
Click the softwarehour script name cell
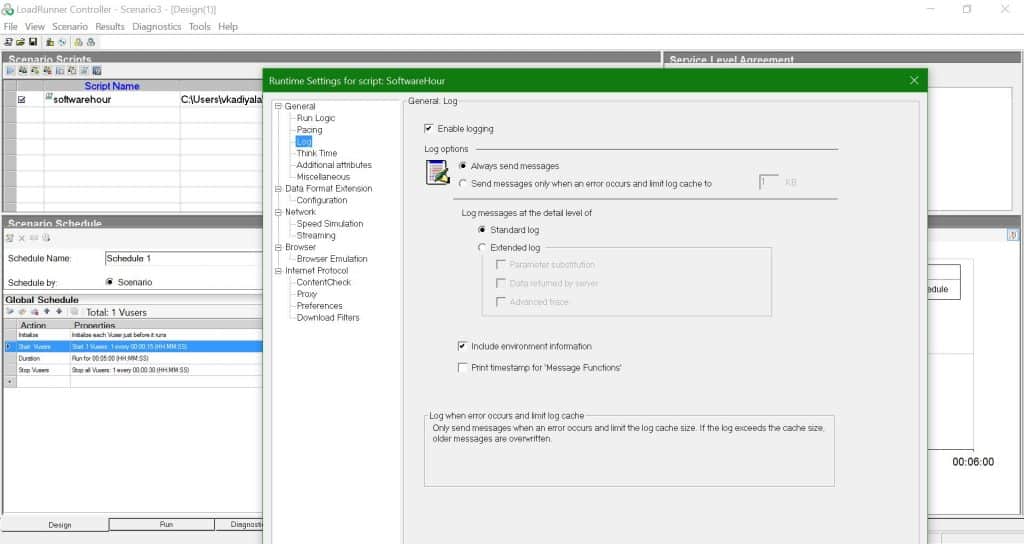tap(112, 99)
